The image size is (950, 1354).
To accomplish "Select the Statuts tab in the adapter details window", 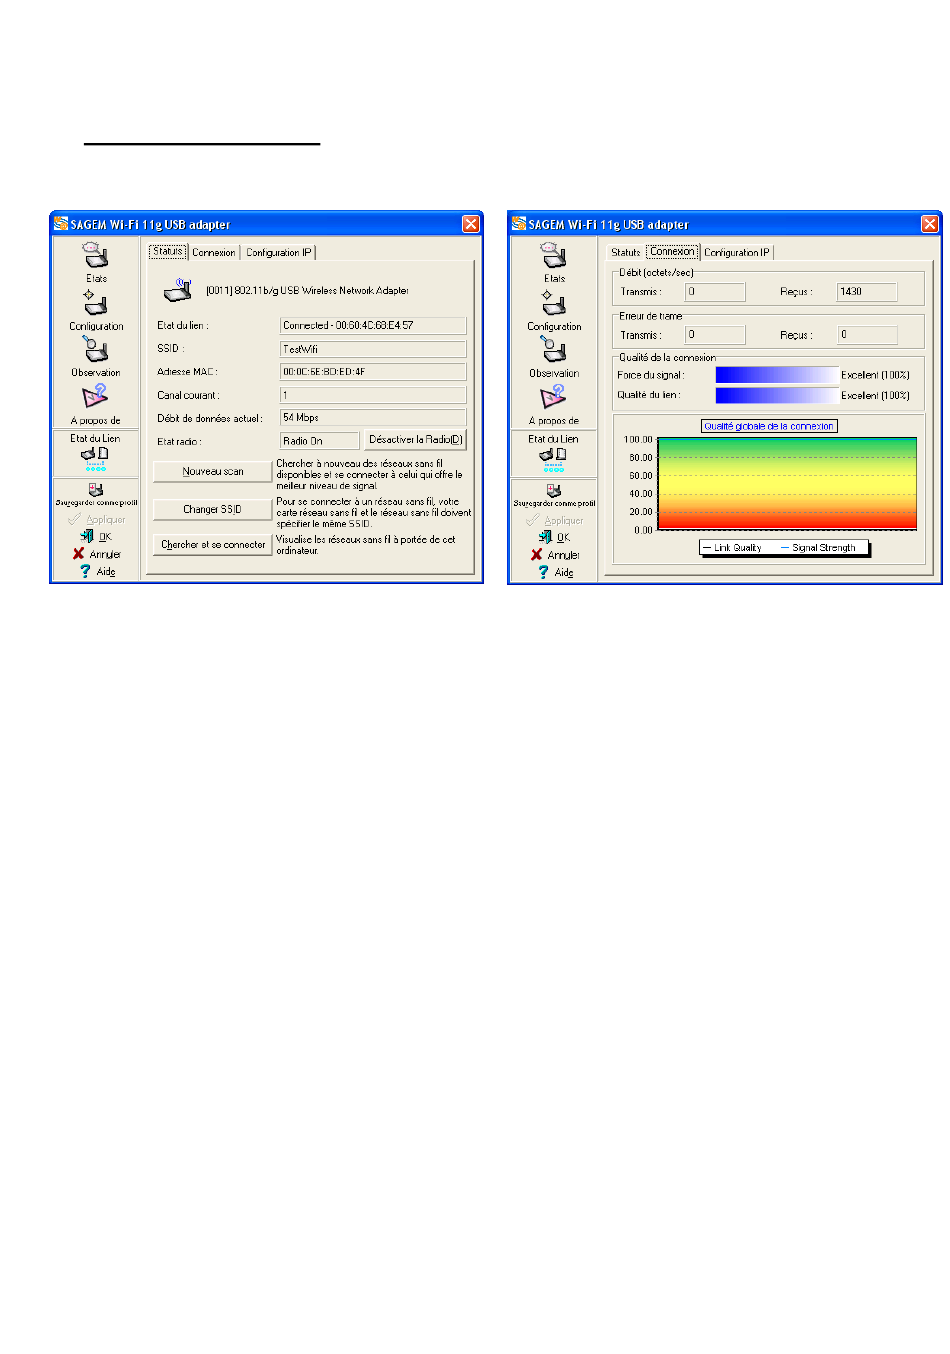I will pos(168,252).
